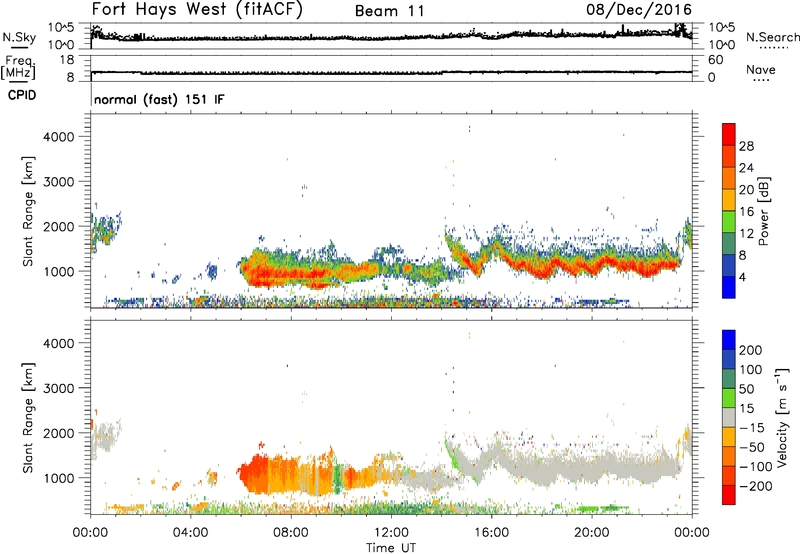Click the "18" tick on the frequency axis
The image size is (800, 554).
click(67, 60)
